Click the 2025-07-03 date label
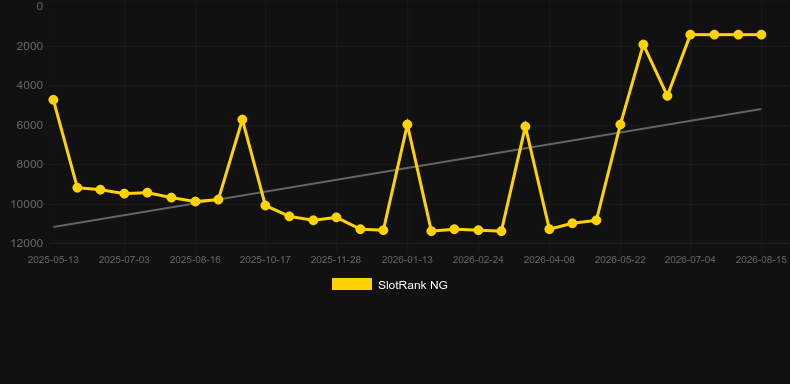Image resolution: width=790 pixels, height=384 pixels. click(124, 260)
